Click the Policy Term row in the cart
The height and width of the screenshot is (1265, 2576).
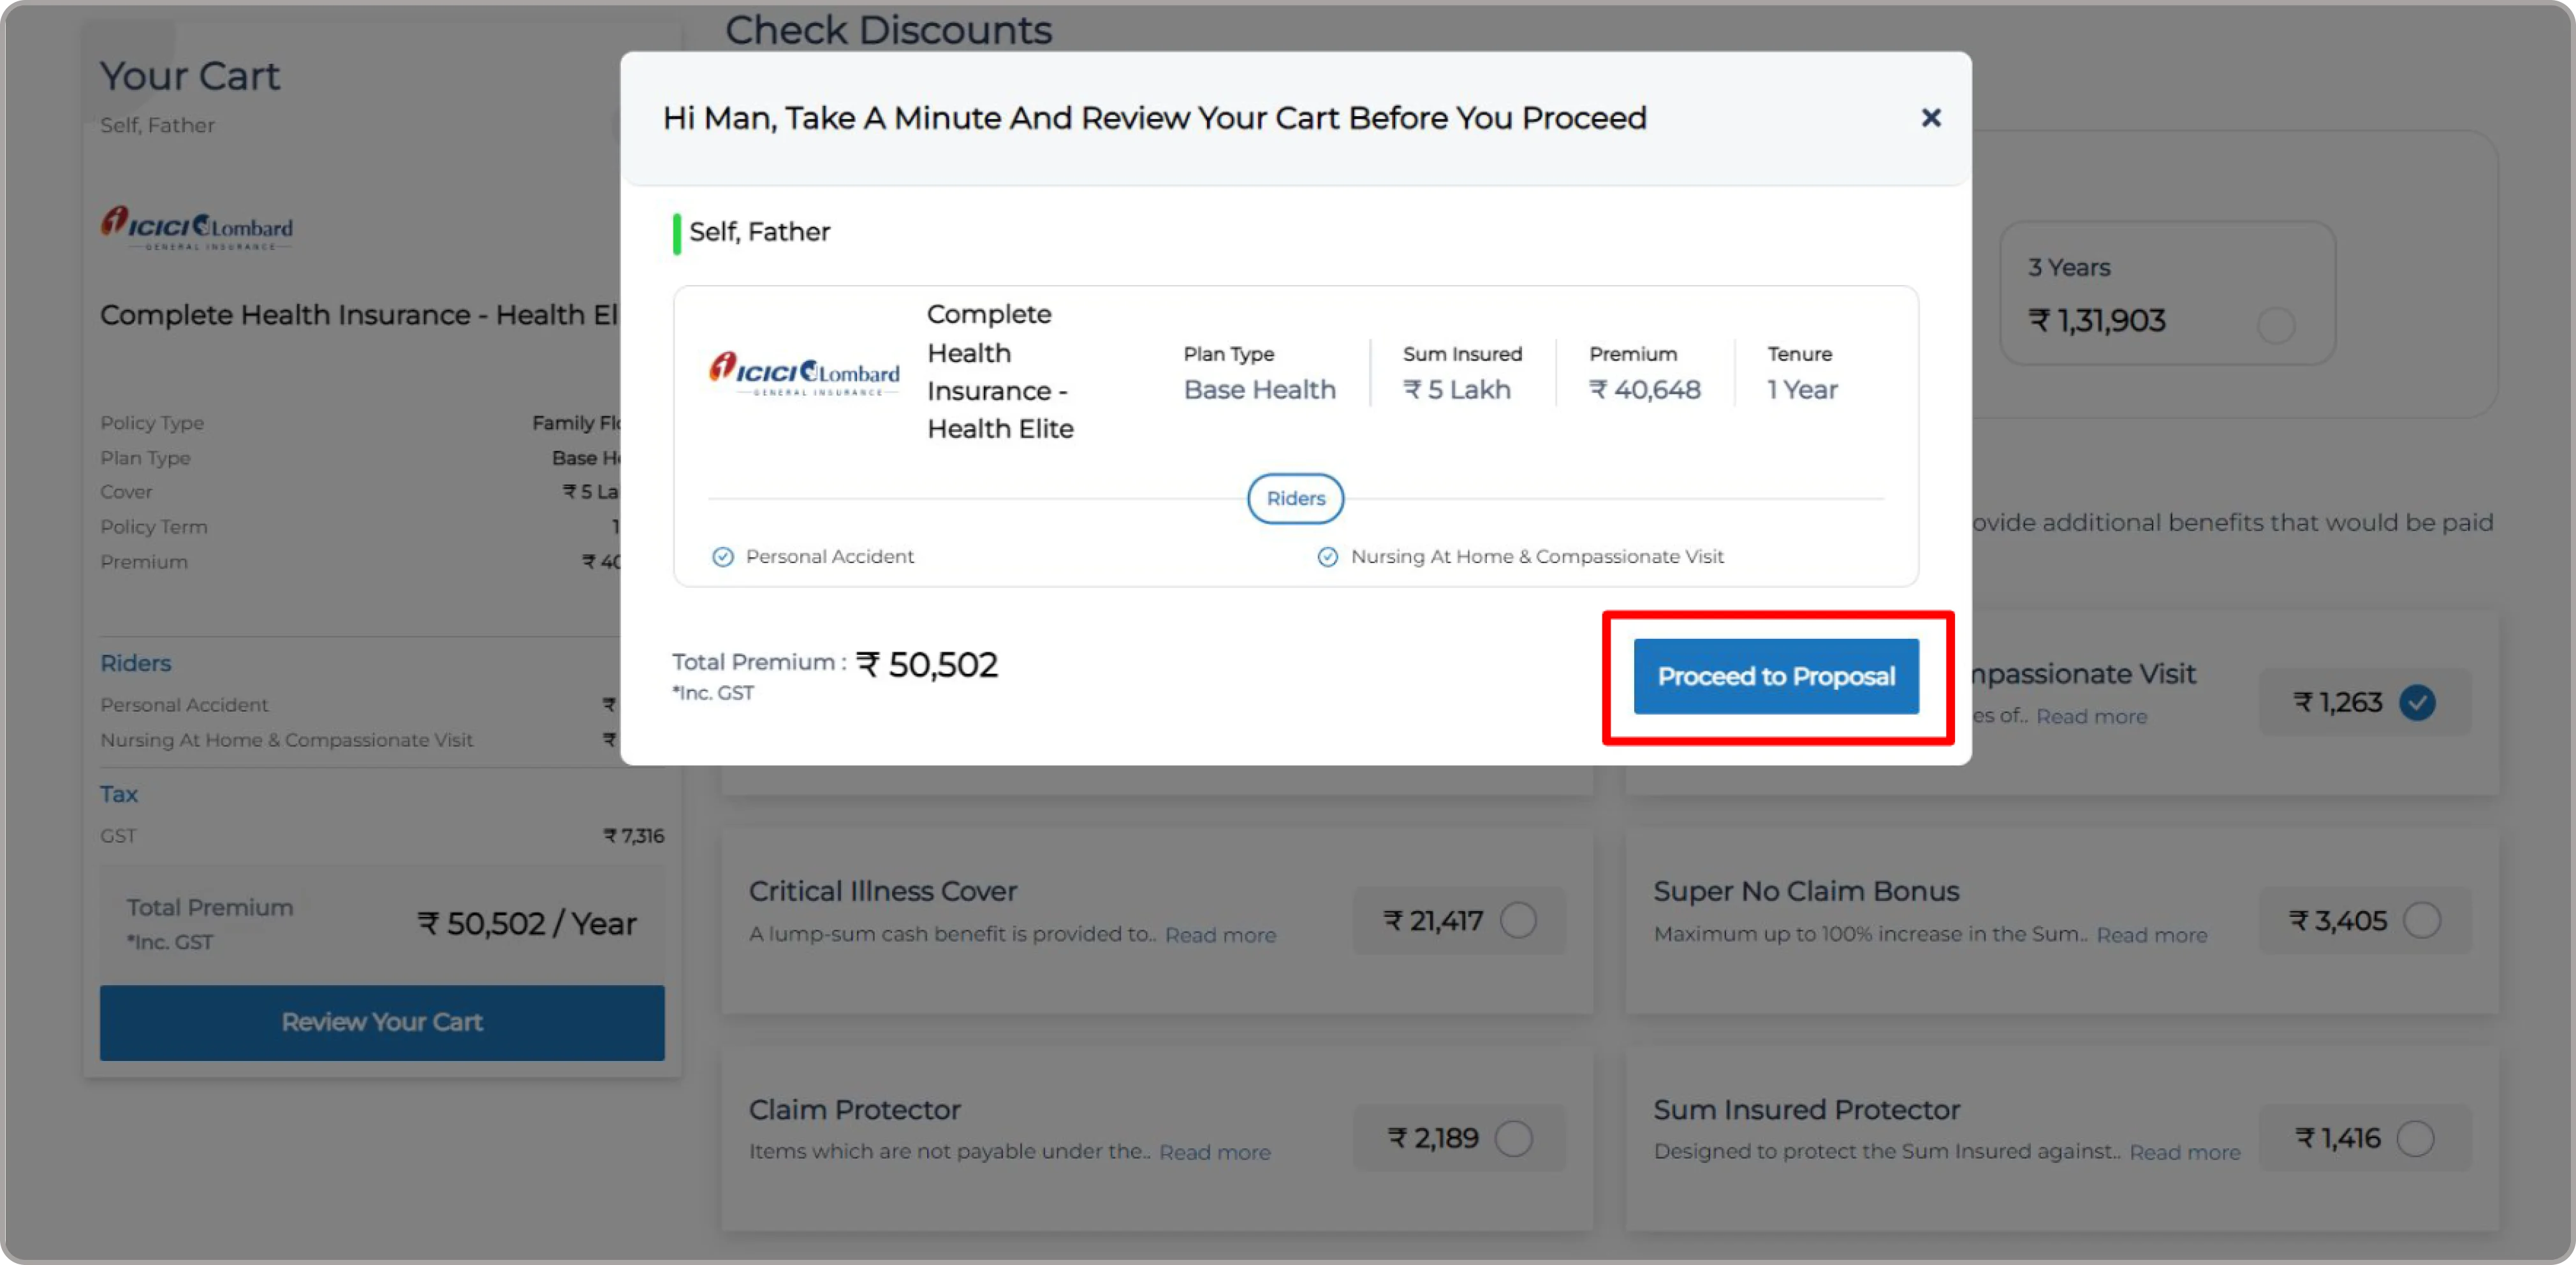360,527
